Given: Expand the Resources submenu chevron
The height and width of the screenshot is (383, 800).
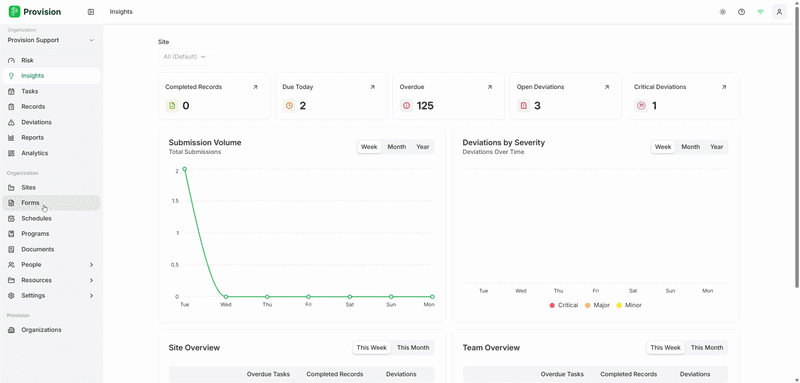Looking at the screenshot, I should 91,280.
